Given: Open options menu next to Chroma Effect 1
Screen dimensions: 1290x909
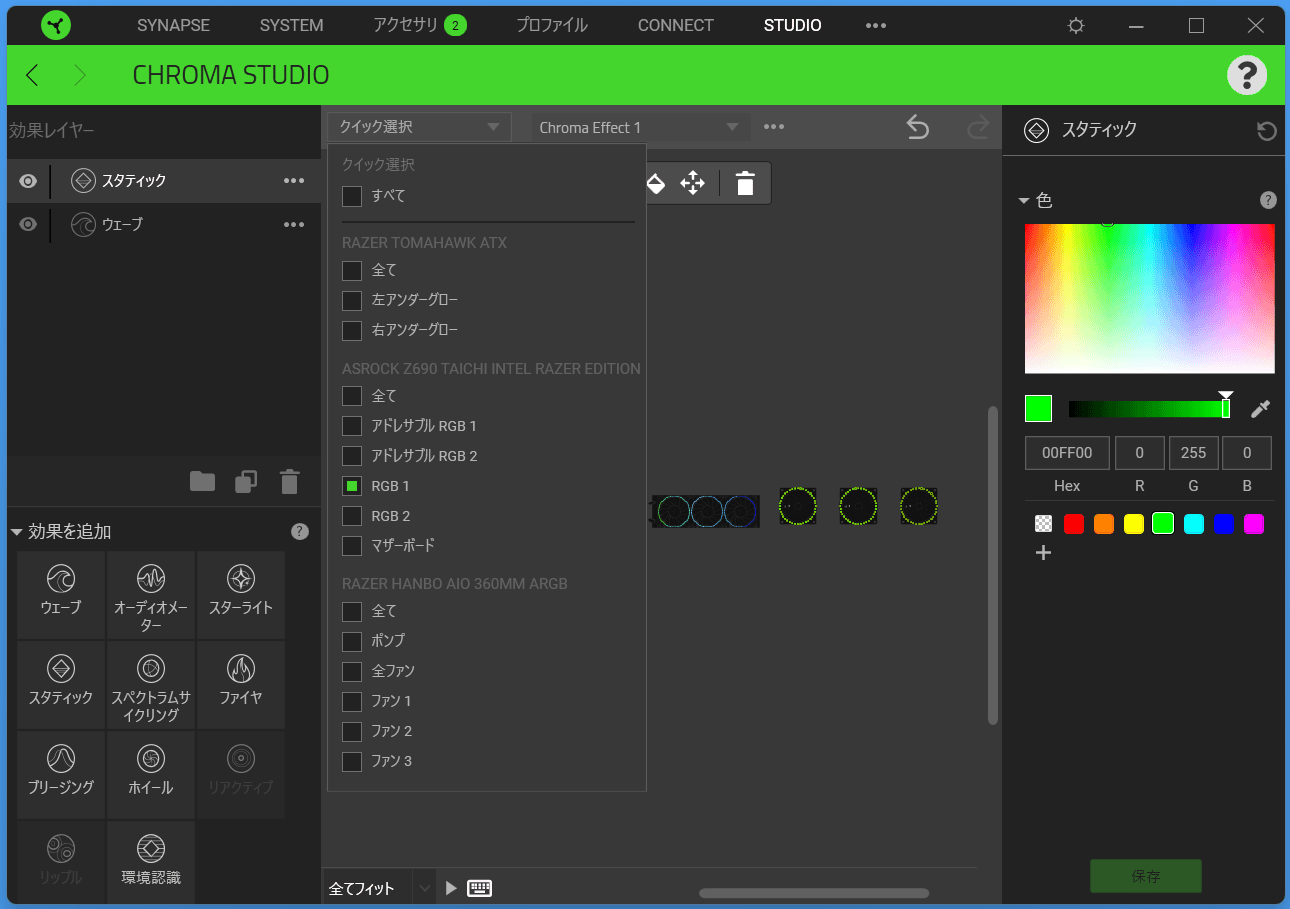Looking at the screenshot, I should [x=774, y=127].
